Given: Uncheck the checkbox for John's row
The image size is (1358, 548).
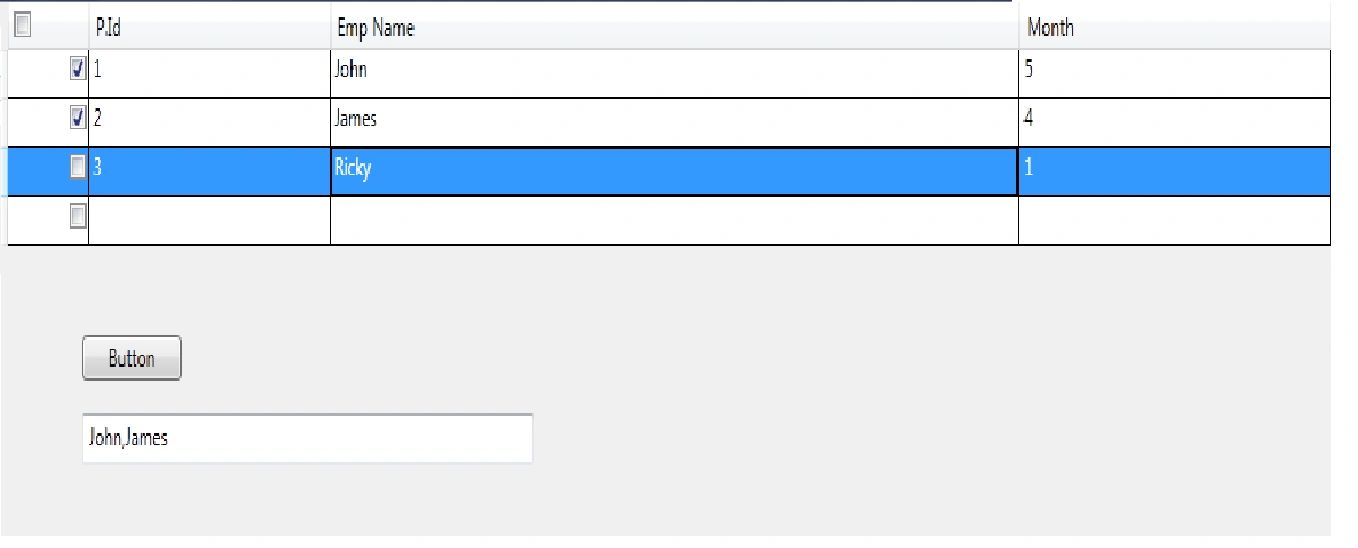Looking at the screenshot, I should coord(78,69).
